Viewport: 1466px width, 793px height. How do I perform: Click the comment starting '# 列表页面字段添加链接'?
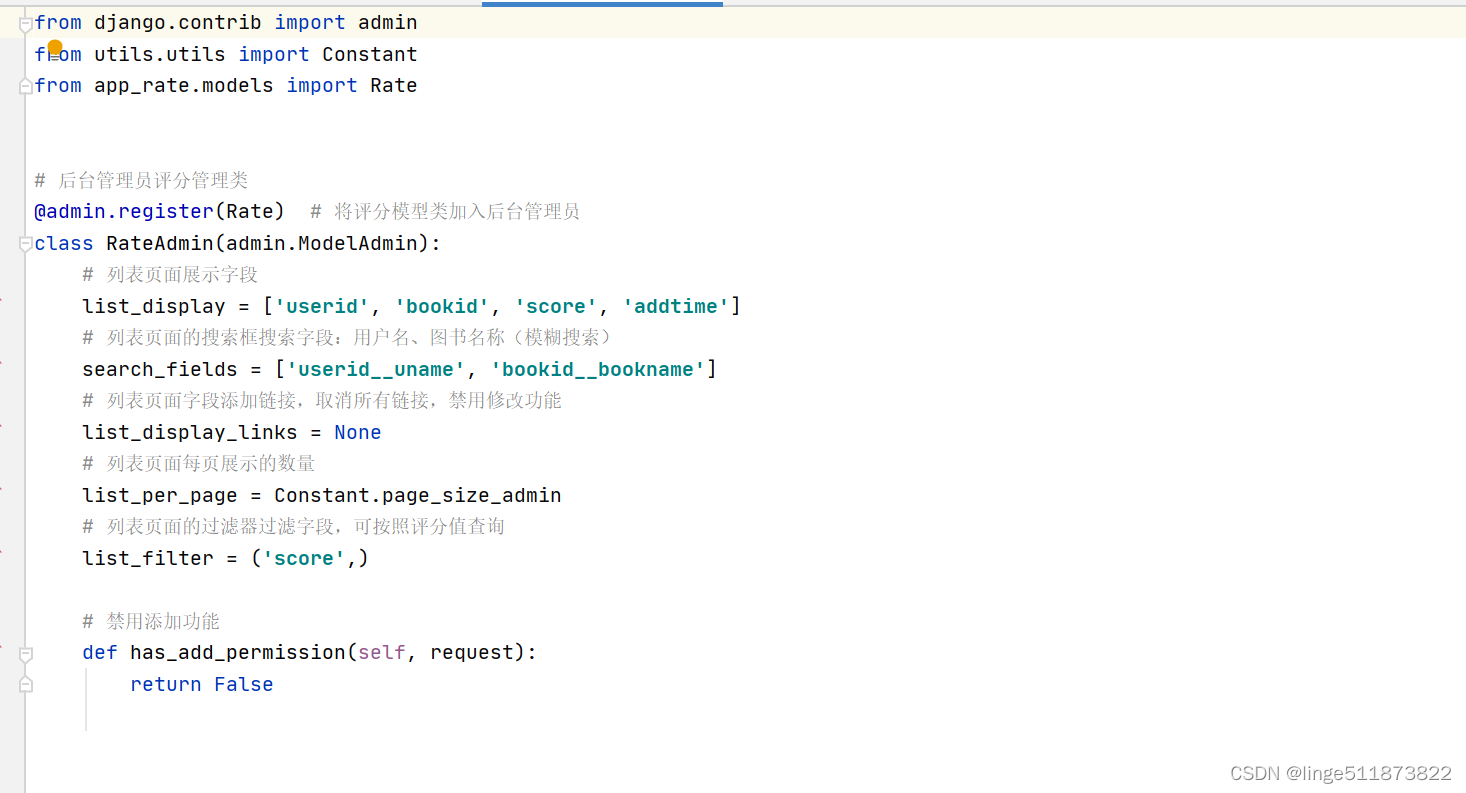point(322,400)
